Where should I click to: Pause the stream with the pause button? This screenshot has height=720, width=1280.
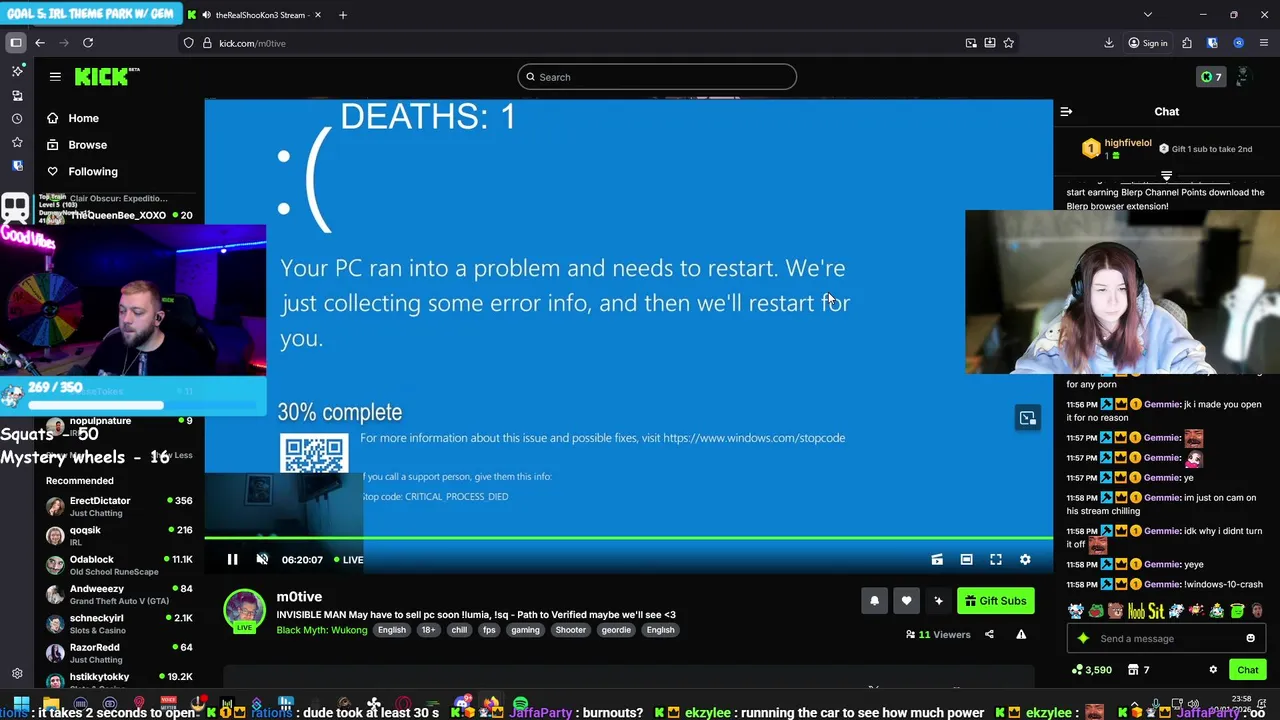click(x=232, y=560)
